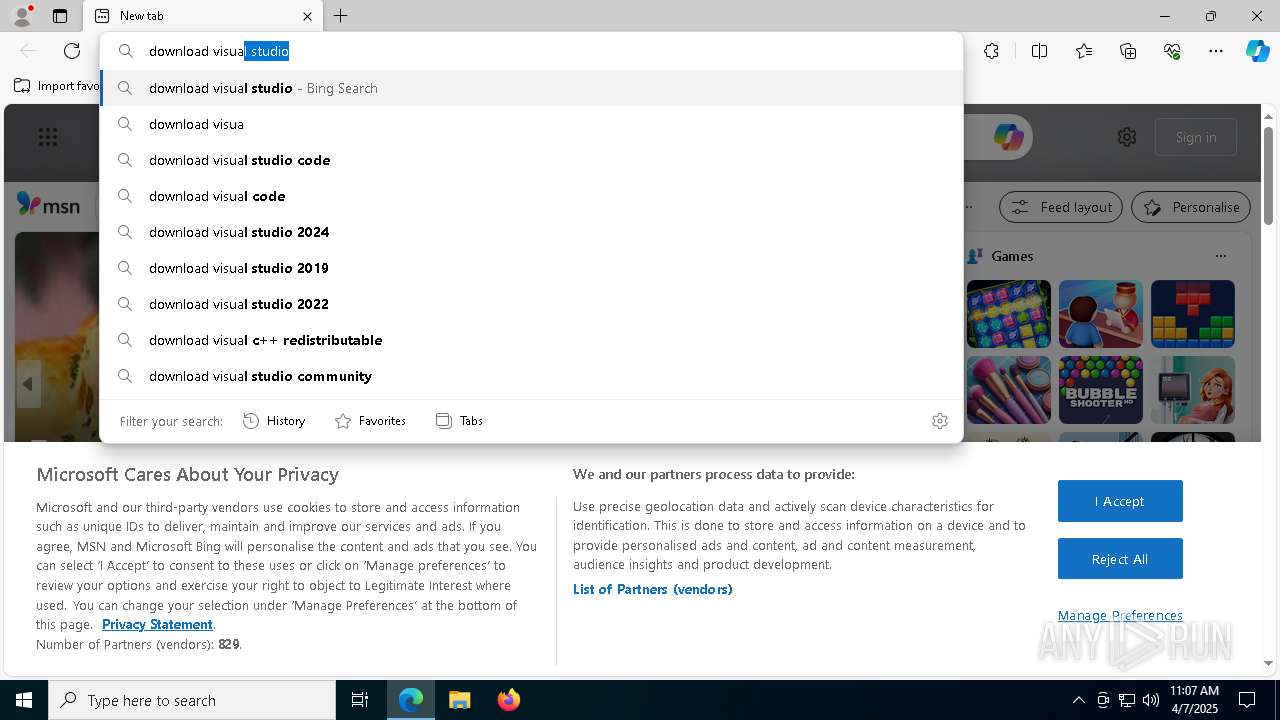
Task: Open a new tab with plus button
Action: pyautogui.click(x=341, y=16)
